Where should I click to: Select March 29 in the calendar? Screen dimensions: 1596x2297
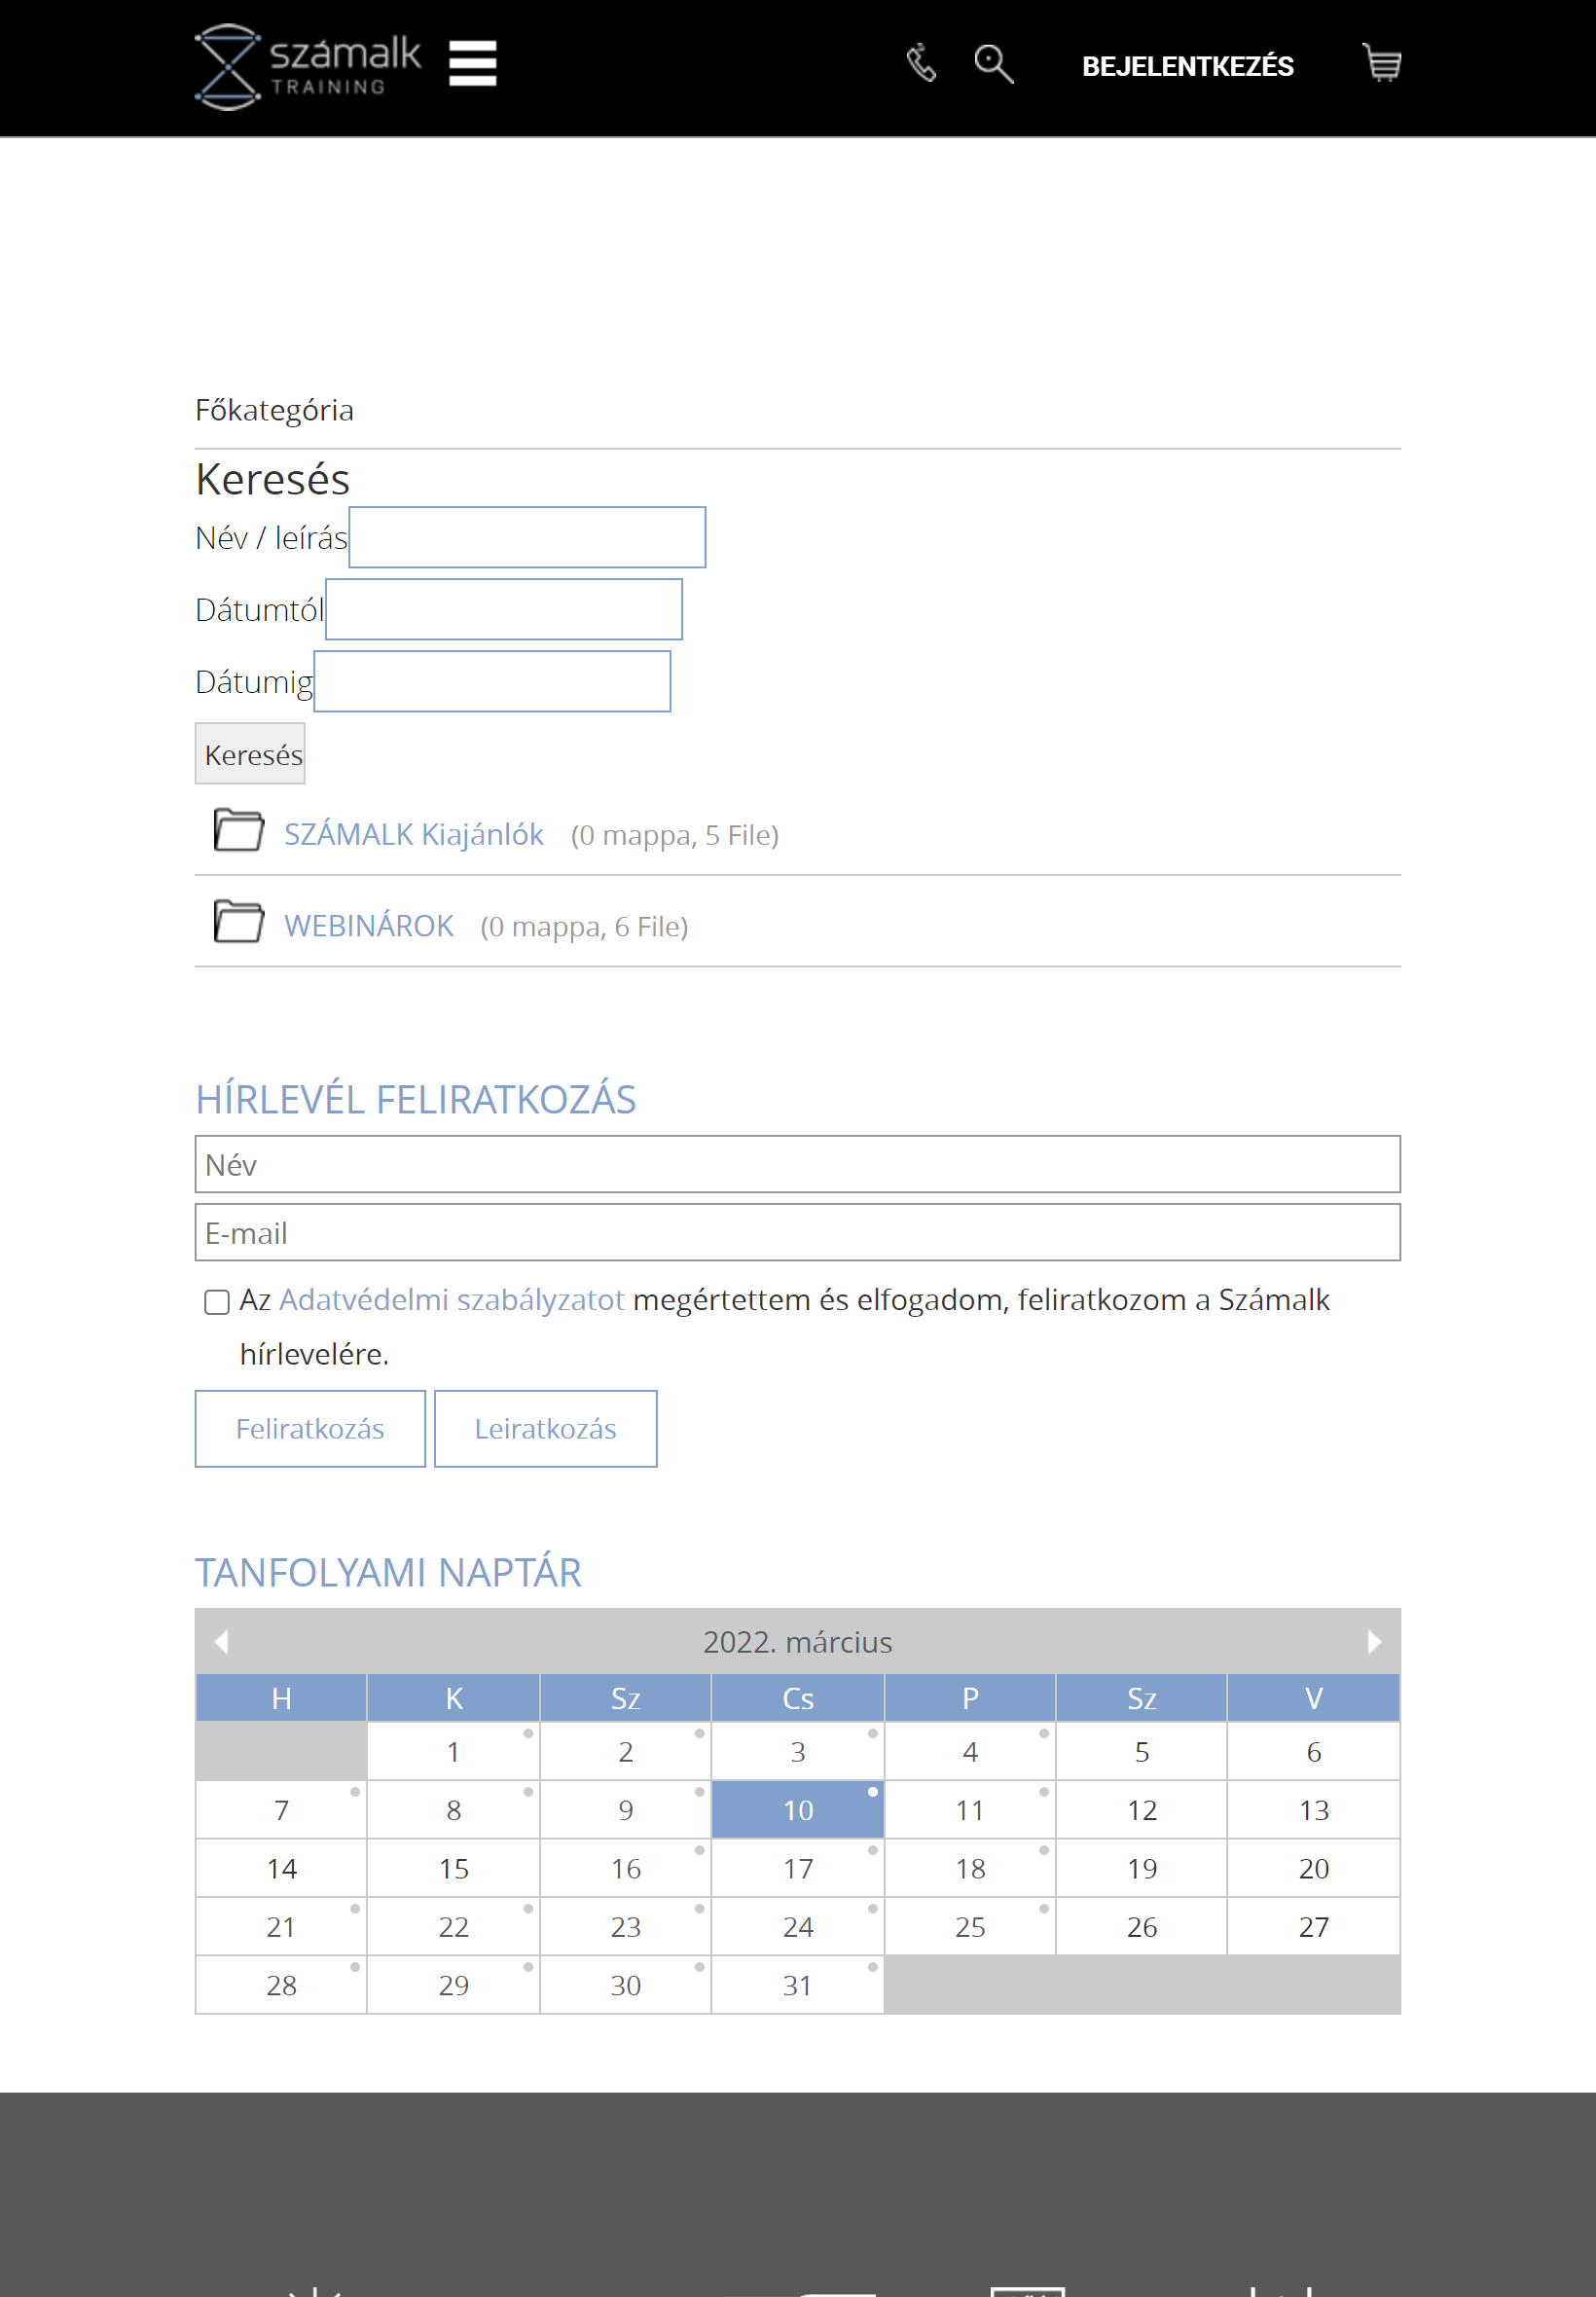[x=453, y=1984]
